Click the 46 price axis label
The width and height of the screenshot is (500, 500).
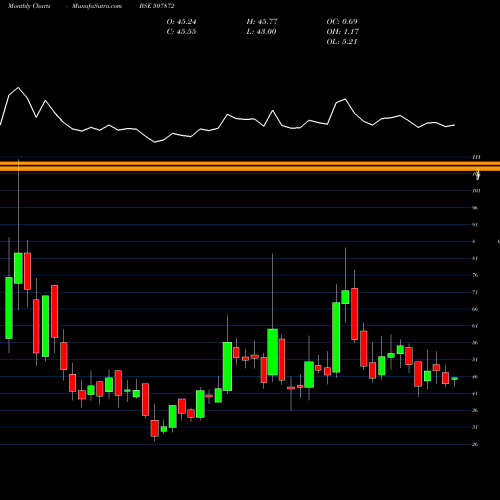tap(475, 377)
